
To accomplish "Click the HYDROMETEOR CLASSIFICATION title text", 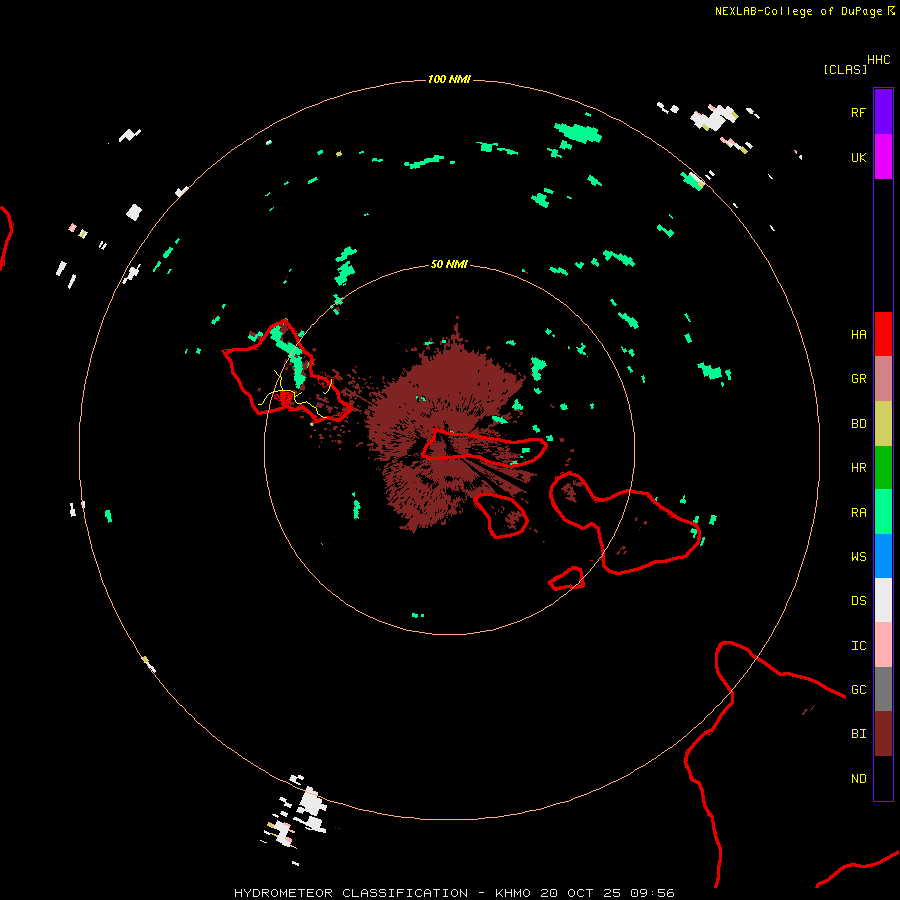I will point(351,893).
